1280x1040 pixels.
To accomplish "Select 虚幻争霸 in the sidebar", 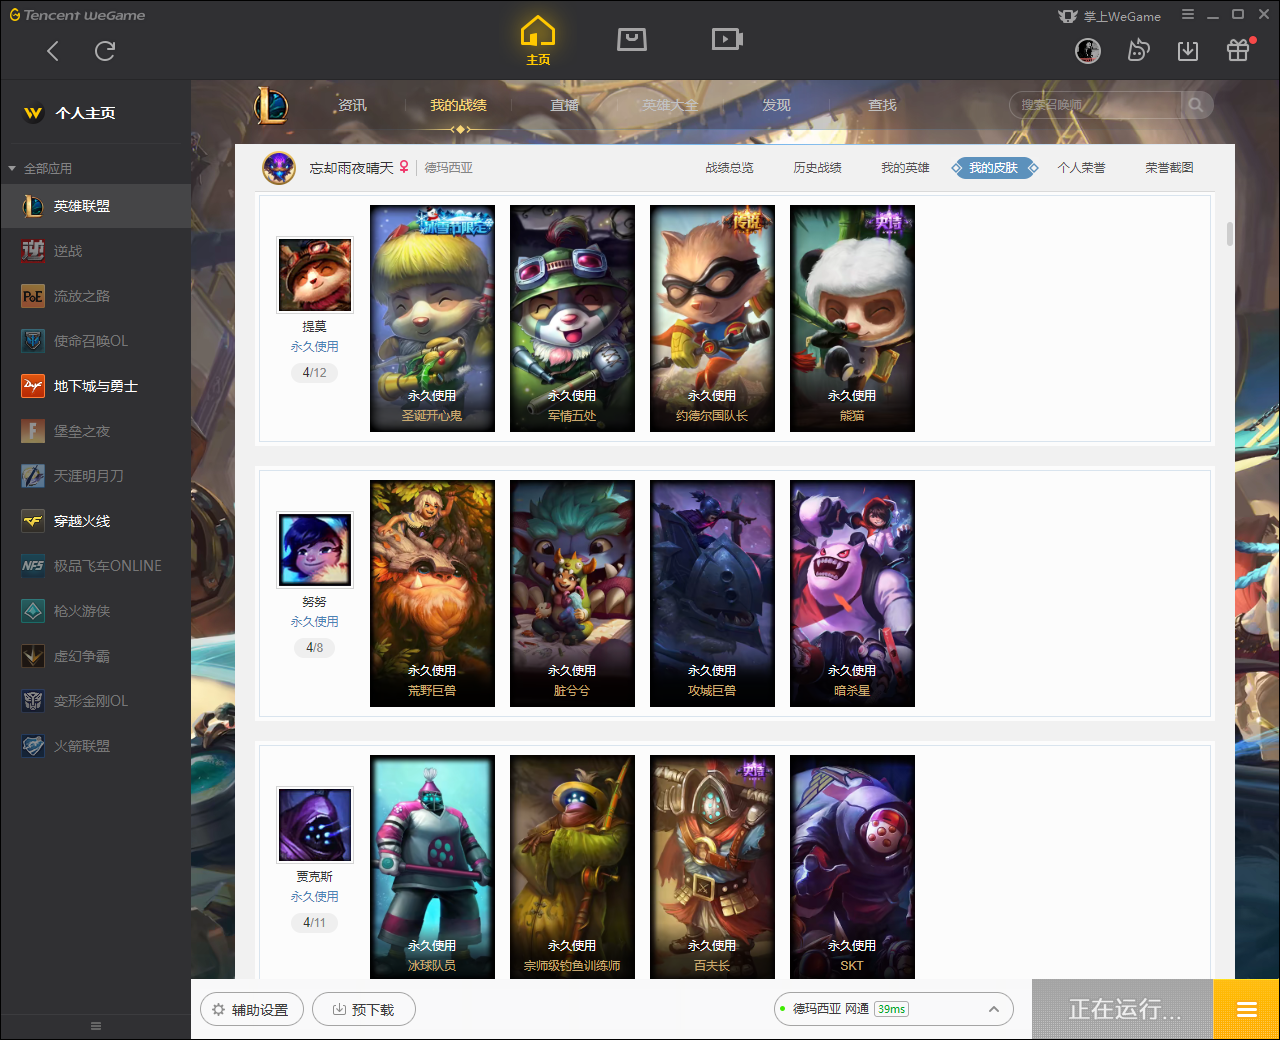I will [x=95, y=656].
